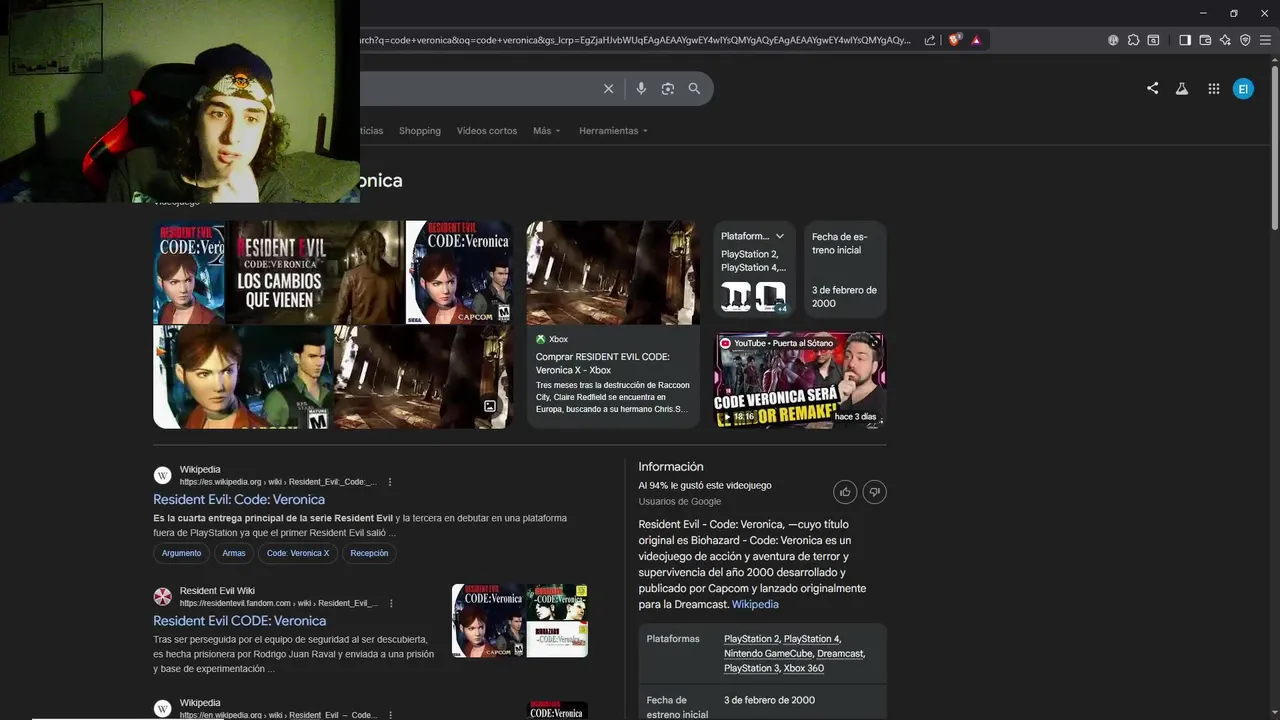The width and height of the screenshot is (1280, 720).
Task: Open Brave VPN shield icon
Action: coord(1245,40)
